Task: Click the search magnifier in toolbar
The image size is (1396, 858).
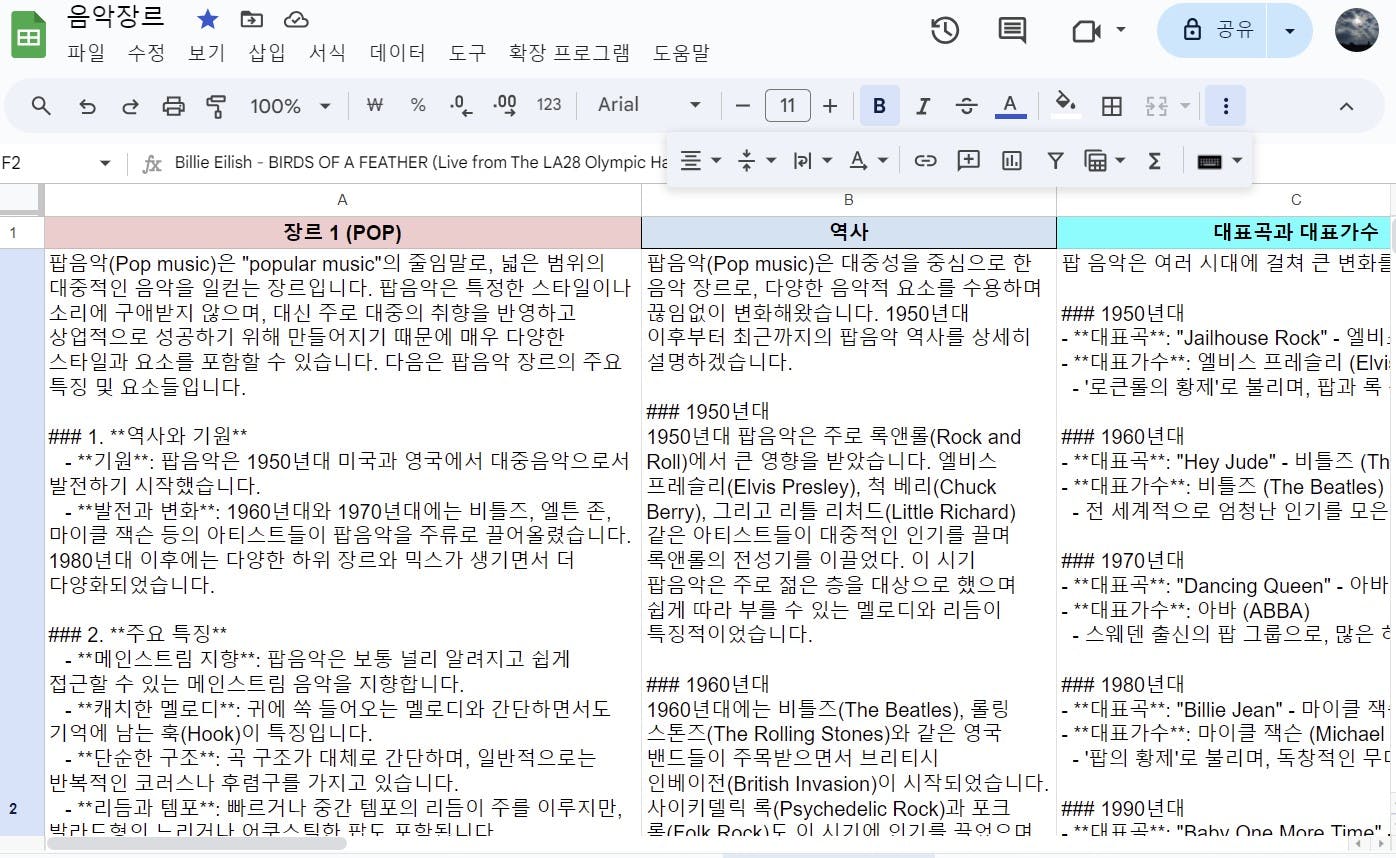Action: 41,106
